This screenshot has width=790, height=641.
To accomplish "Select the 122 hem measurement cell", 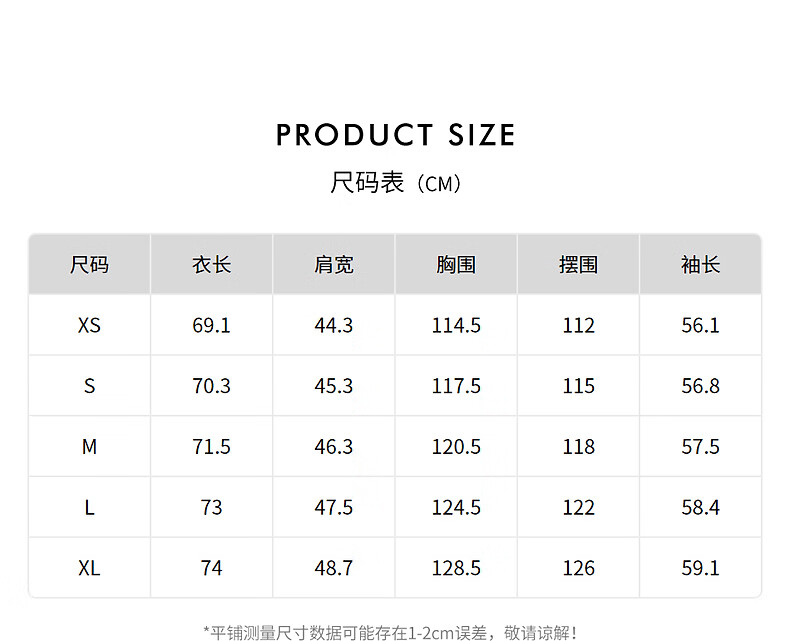I will pos(578,508).
